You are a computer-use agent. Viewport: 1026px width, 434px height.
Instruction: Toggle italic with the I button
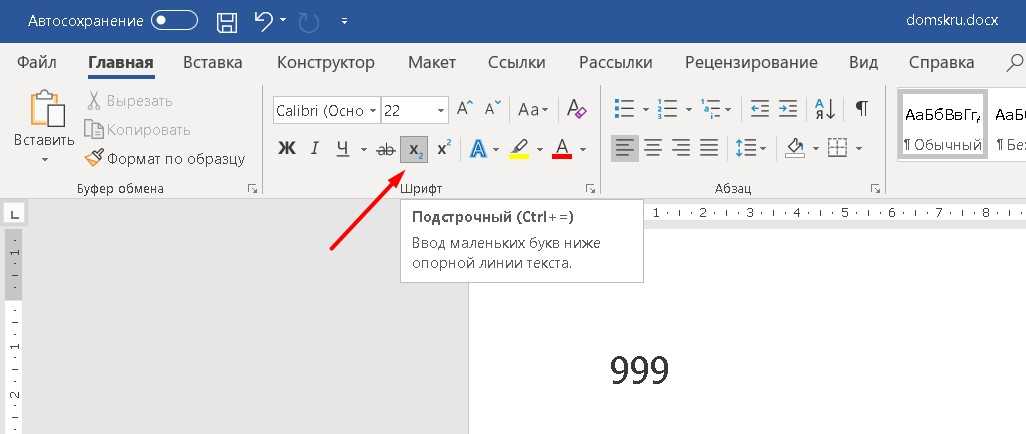coord(315,149)
